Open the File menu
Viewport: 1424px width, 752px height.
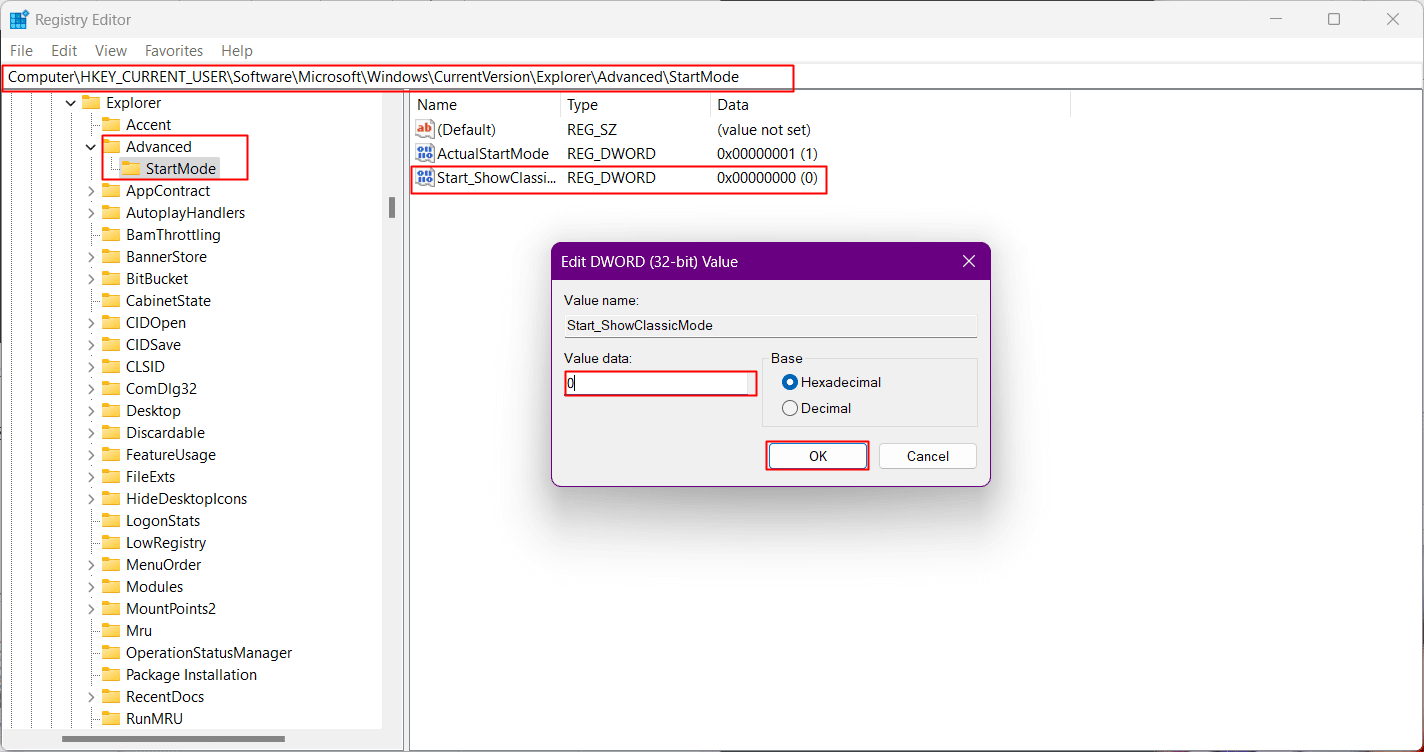click(21, 51)
